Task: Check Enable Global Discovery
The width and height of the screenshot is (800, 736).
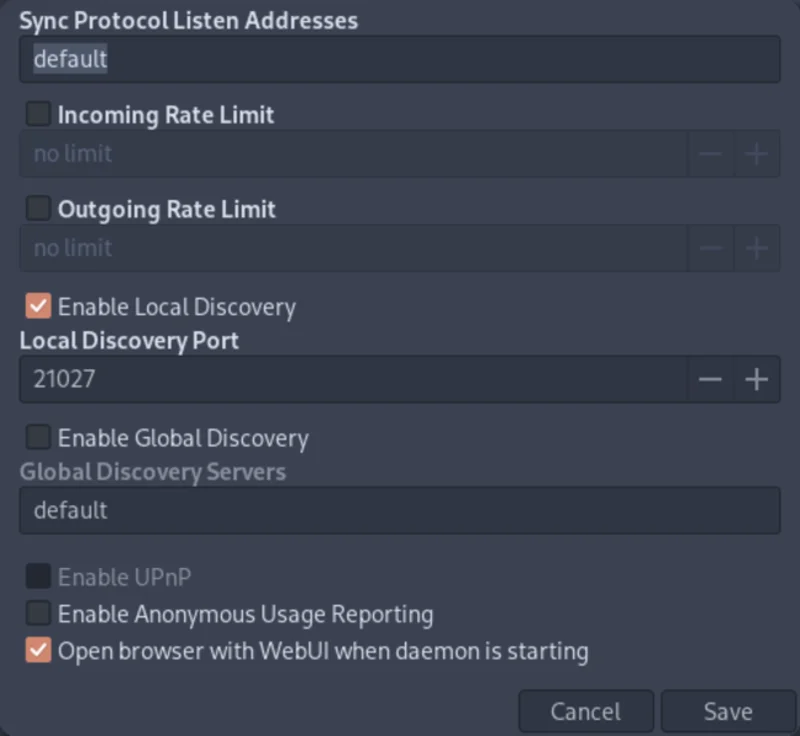Action: (x=38, y=437)
